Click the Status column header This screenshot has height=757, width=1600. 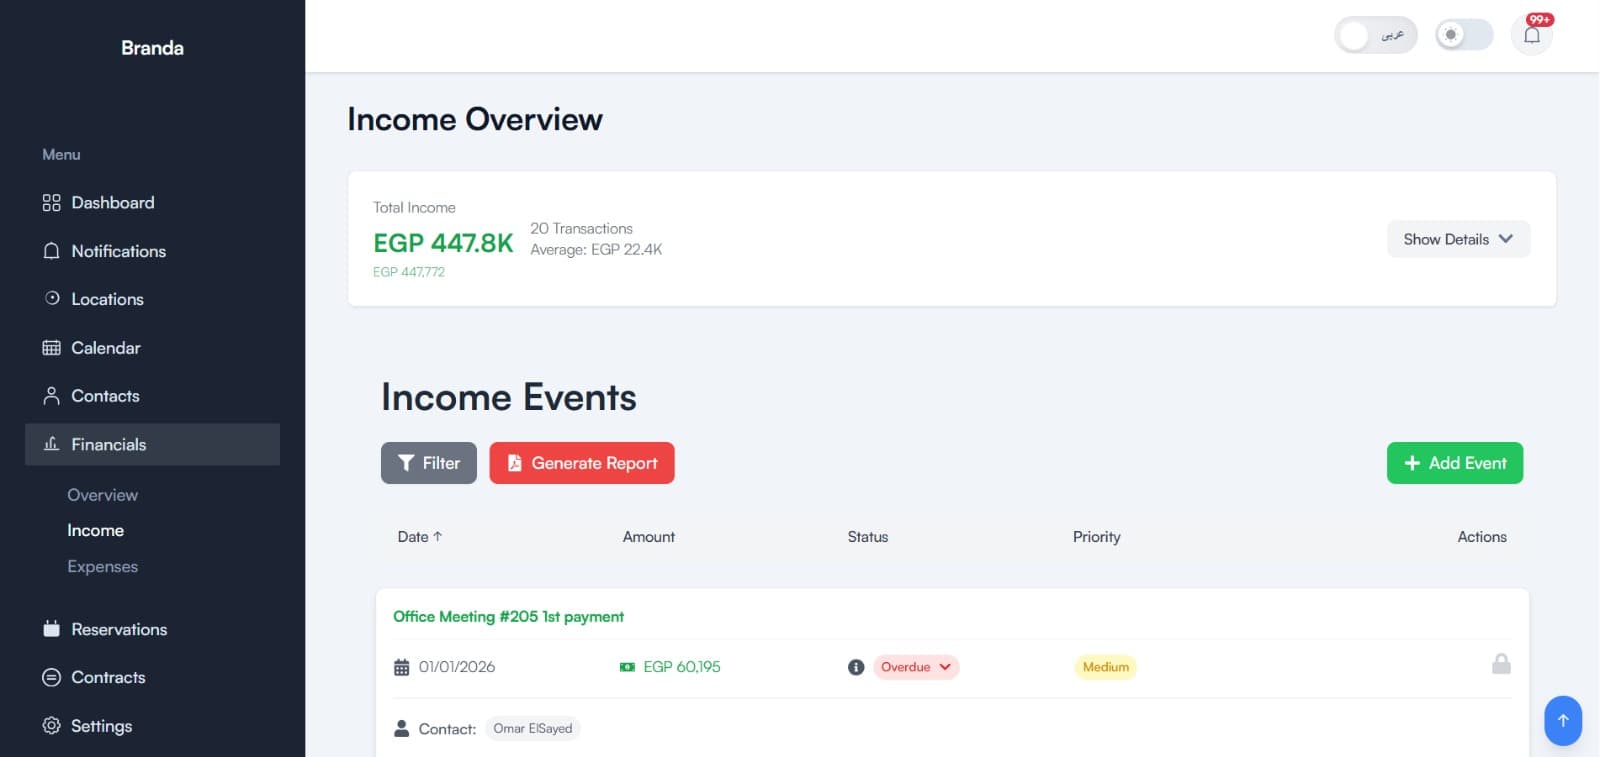pyautogui.click(x=868, y=537)
